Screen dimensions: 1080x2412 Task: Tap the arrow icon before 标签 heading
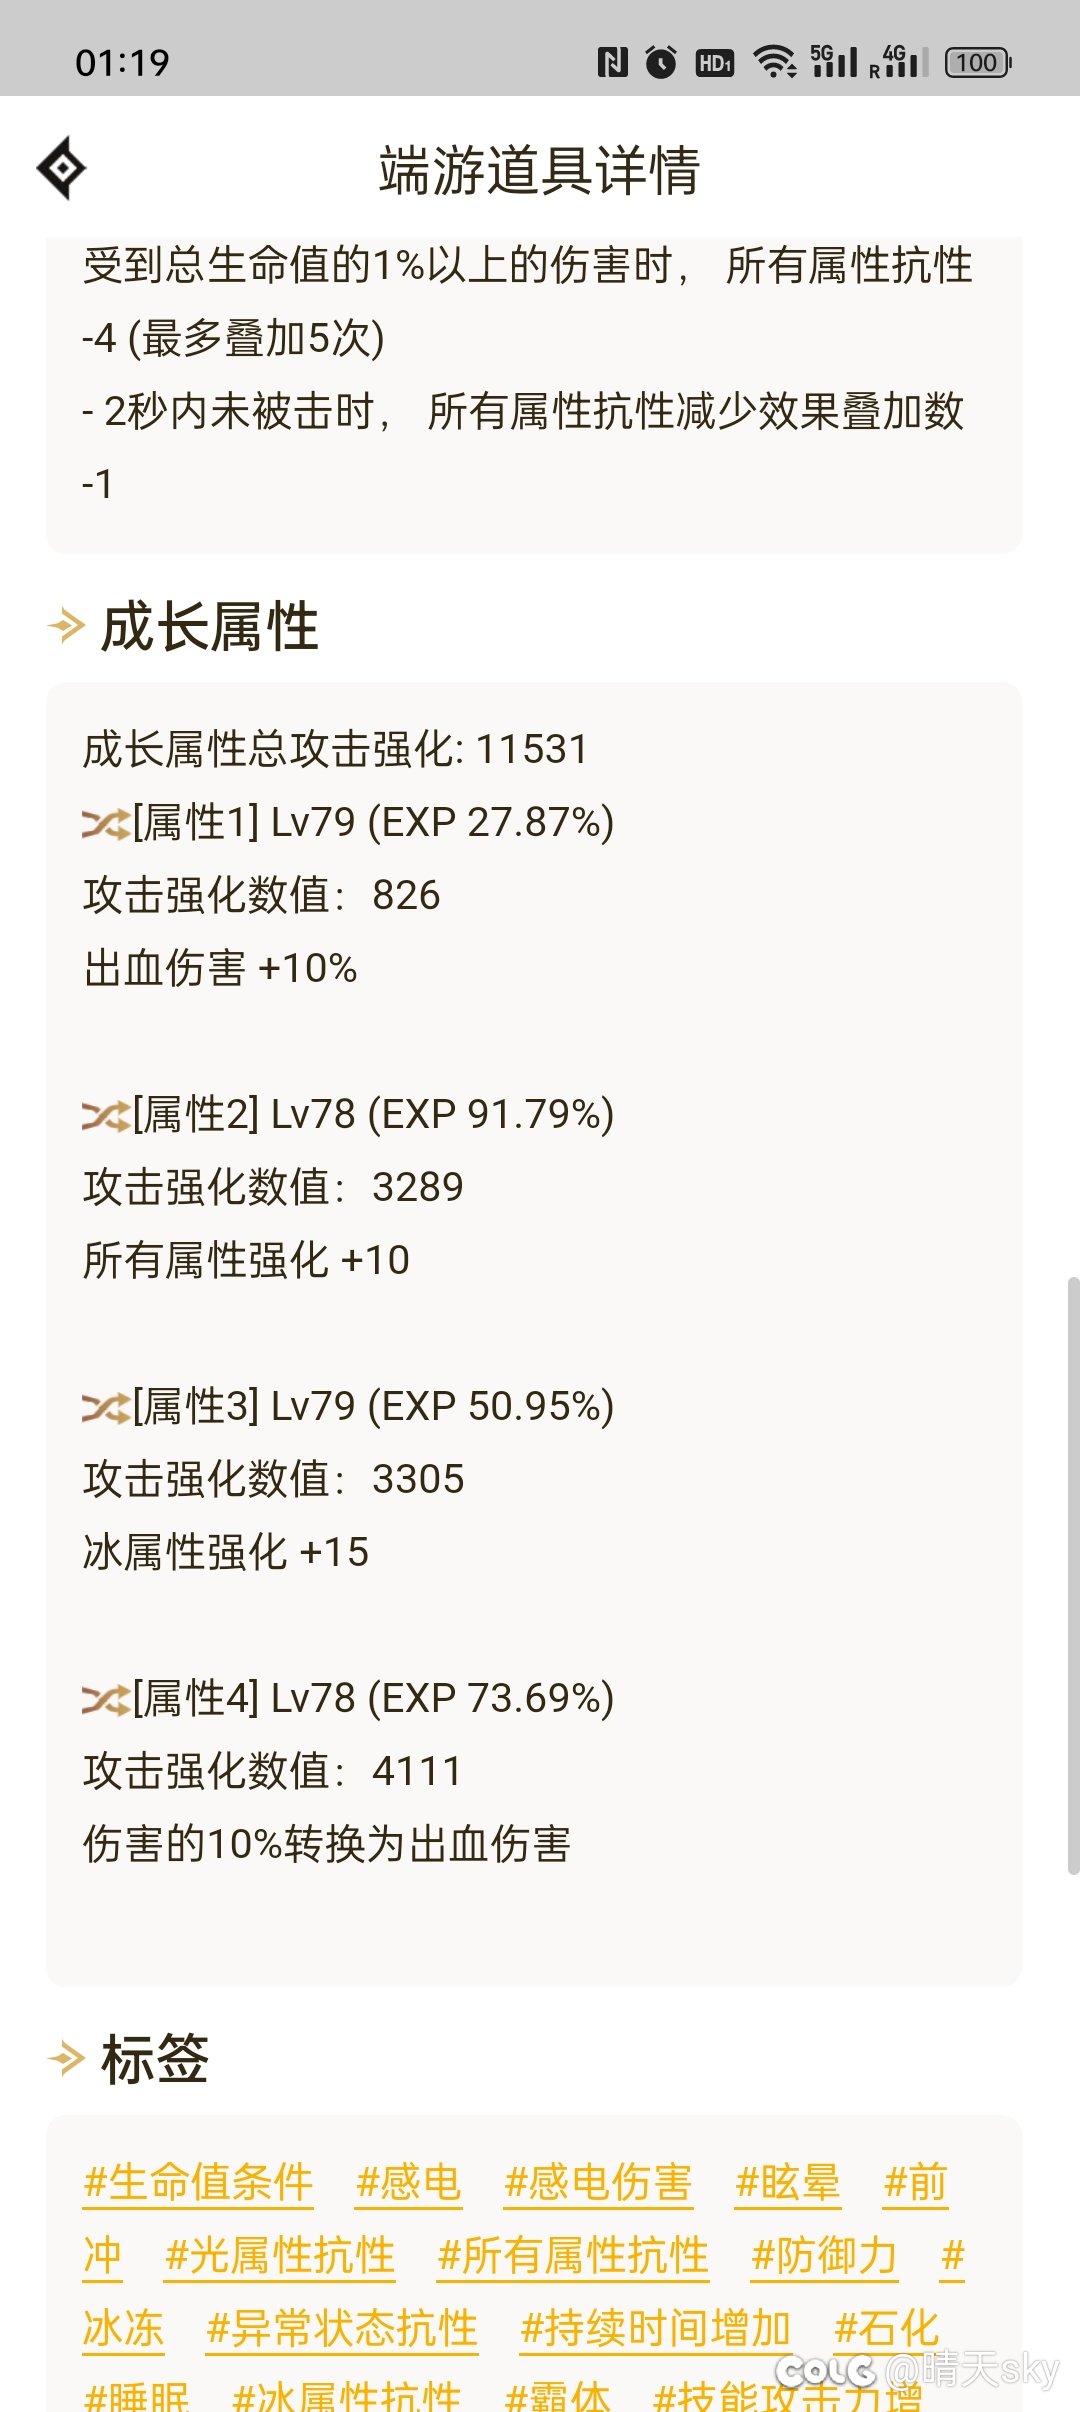(x=66, y=2058)
